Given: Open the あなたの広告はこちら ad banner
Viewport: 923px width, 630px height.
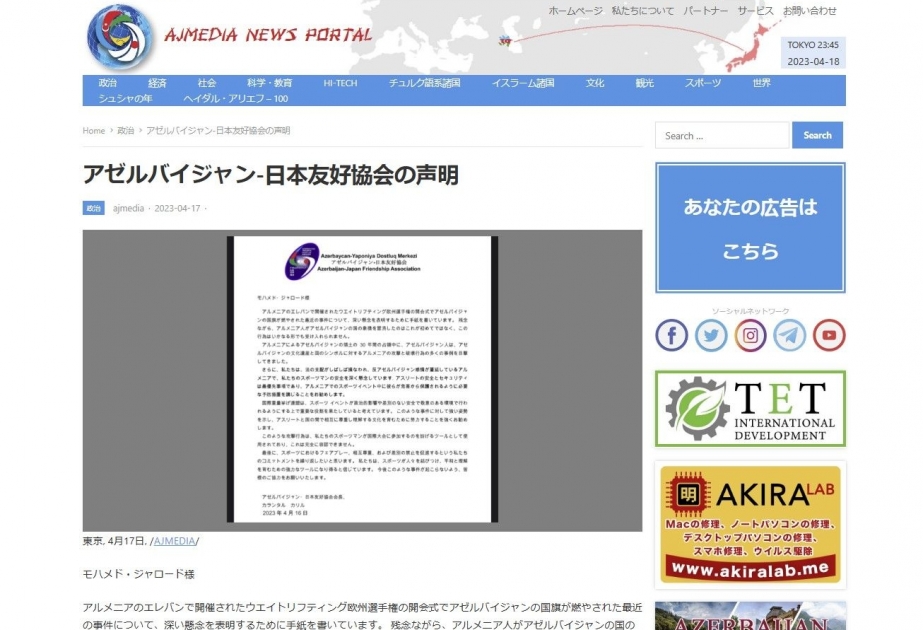Looking at the screenshot, I should [751, 228].
